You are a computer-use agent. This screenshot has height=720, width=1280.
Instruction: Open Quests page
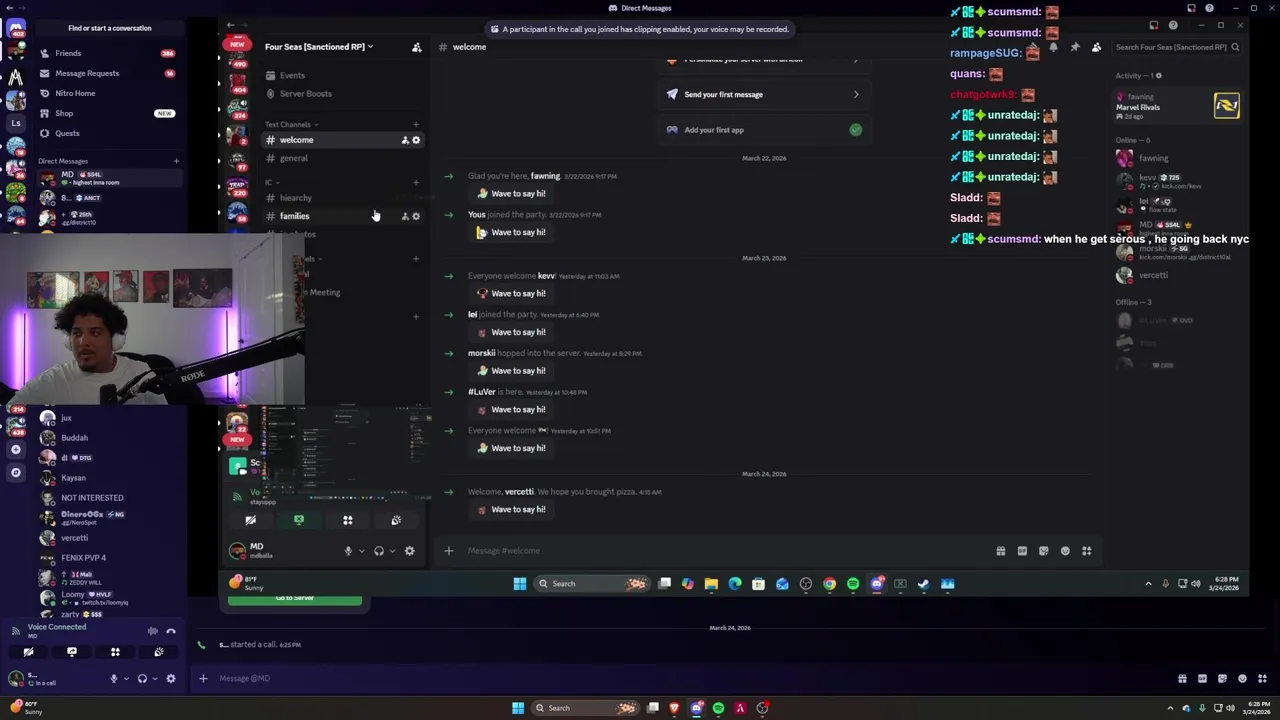(x=108, y=133)
